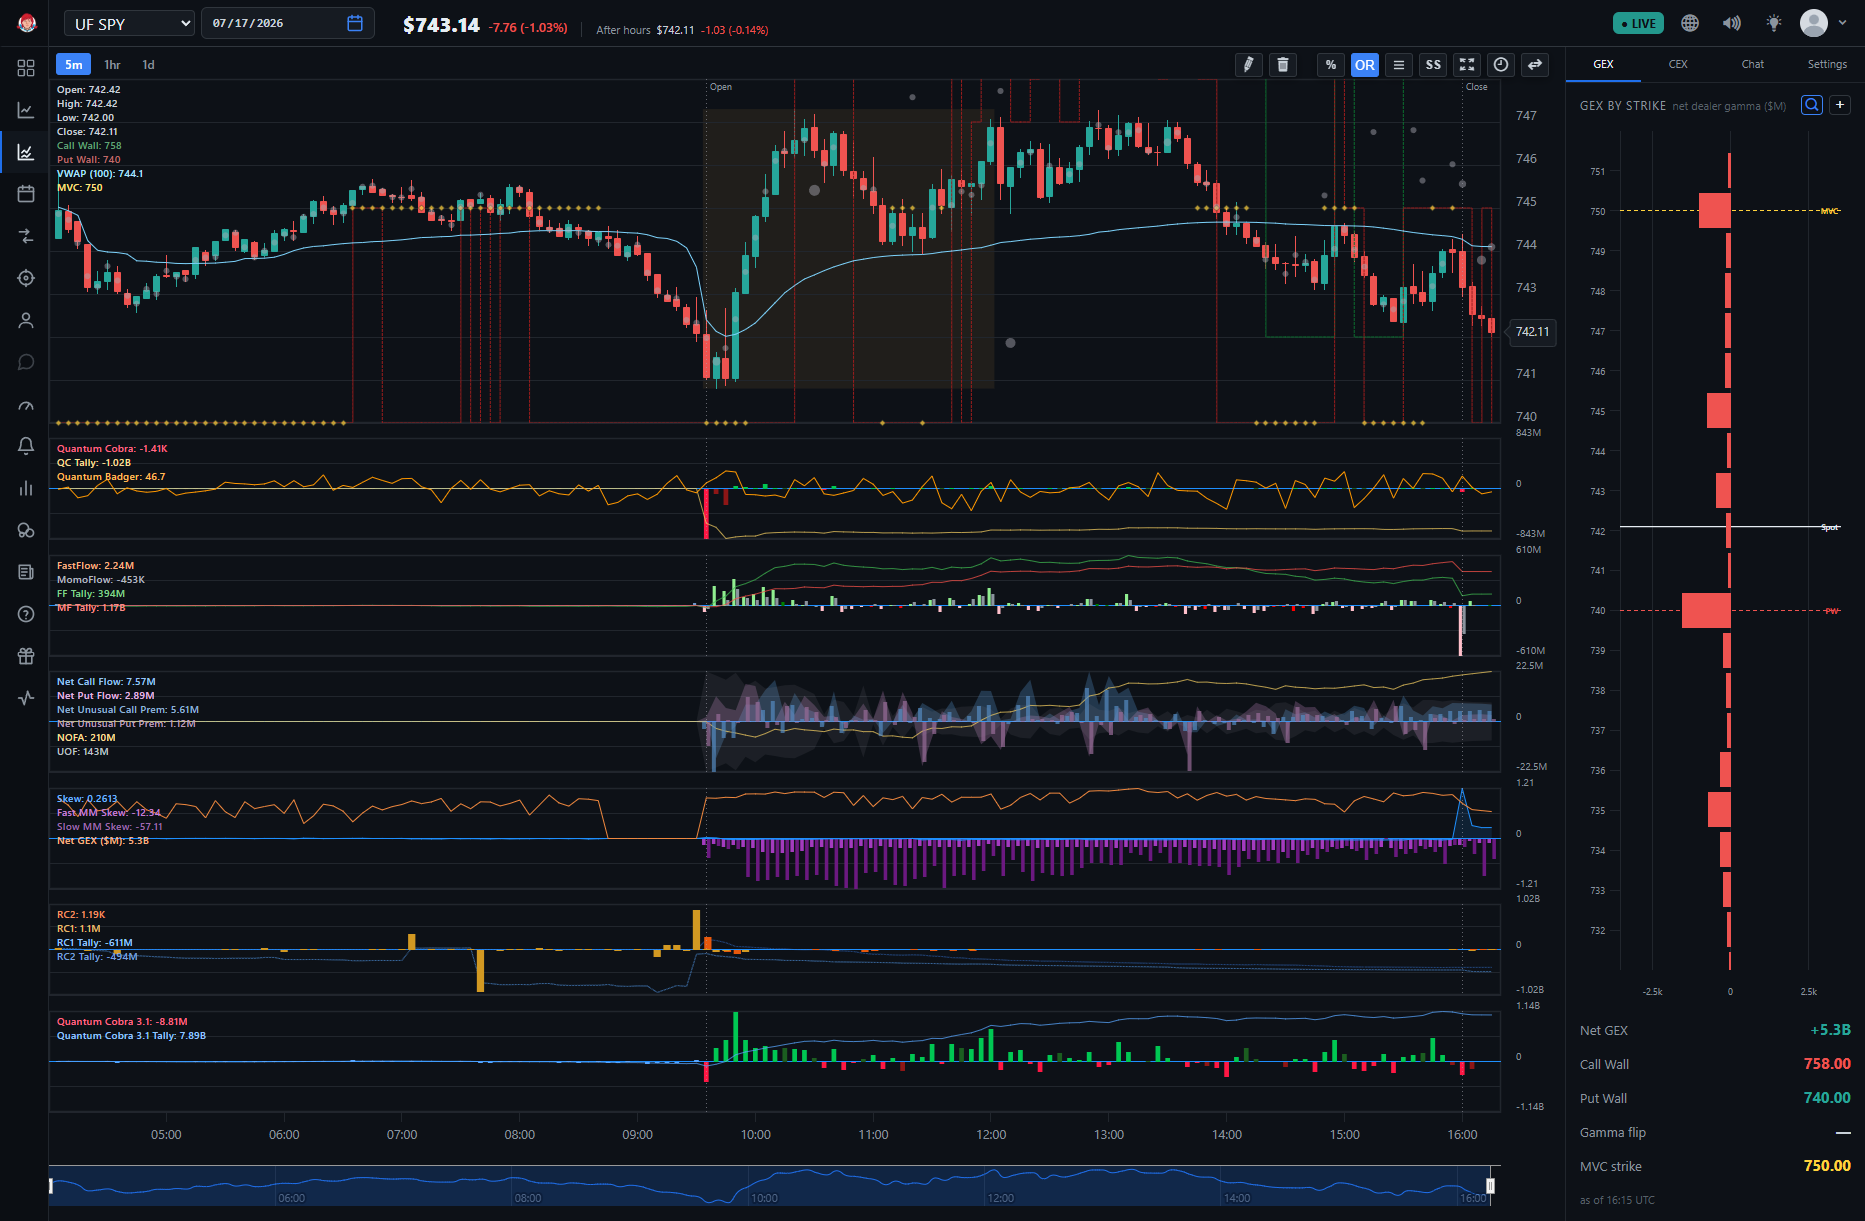The width and height of the screenshot is (1865, 1221).
Task: Click the 750 MVC strike bar
Action: (1714, 211)
